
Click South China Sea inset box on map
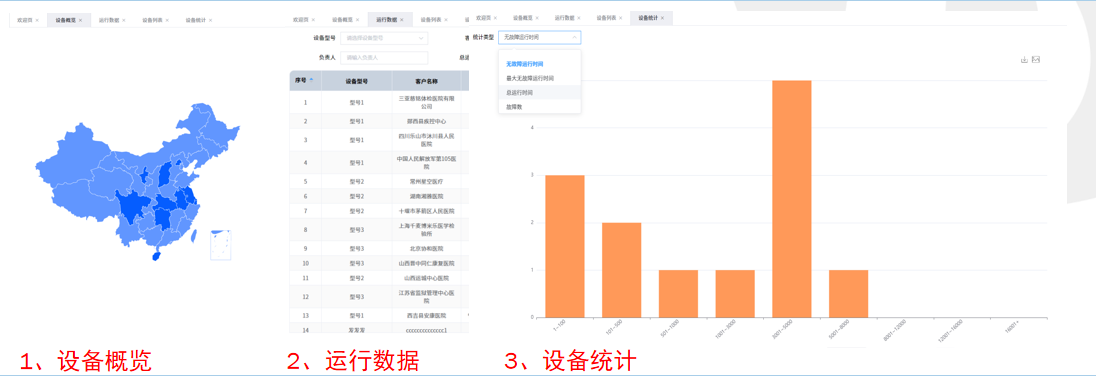click(220, 245)
